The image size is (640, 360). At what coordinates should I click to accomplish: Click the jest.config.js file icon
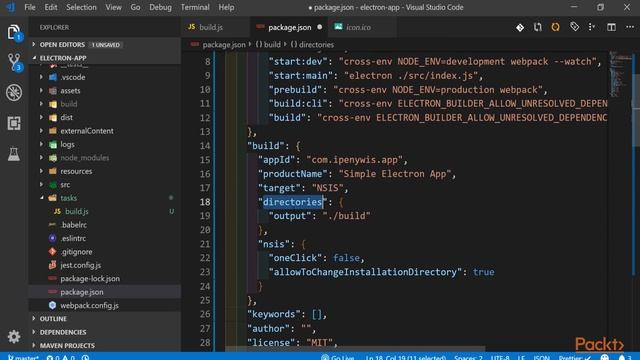tap(52, 265)
